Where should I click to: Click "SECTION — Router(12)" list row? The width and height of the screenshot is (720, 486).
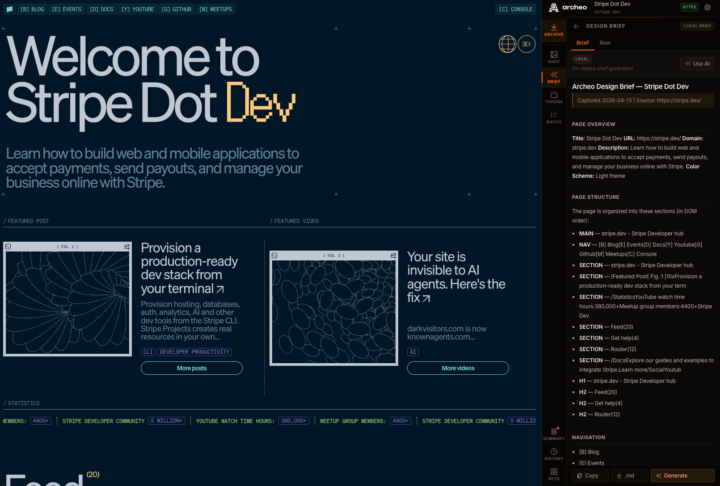(x=607, y=349)
